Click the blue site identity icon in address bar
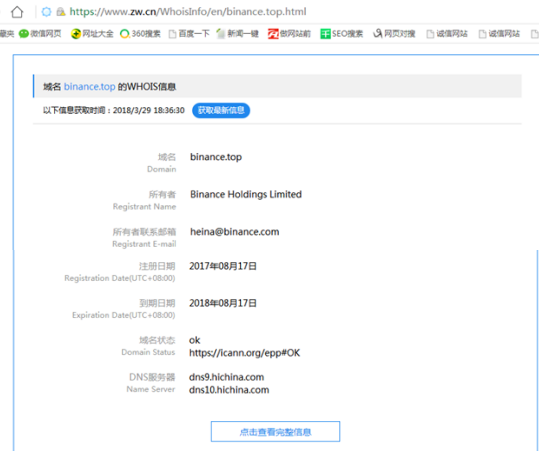The height and width of the screenshot is (451, 539). [46, 12]
